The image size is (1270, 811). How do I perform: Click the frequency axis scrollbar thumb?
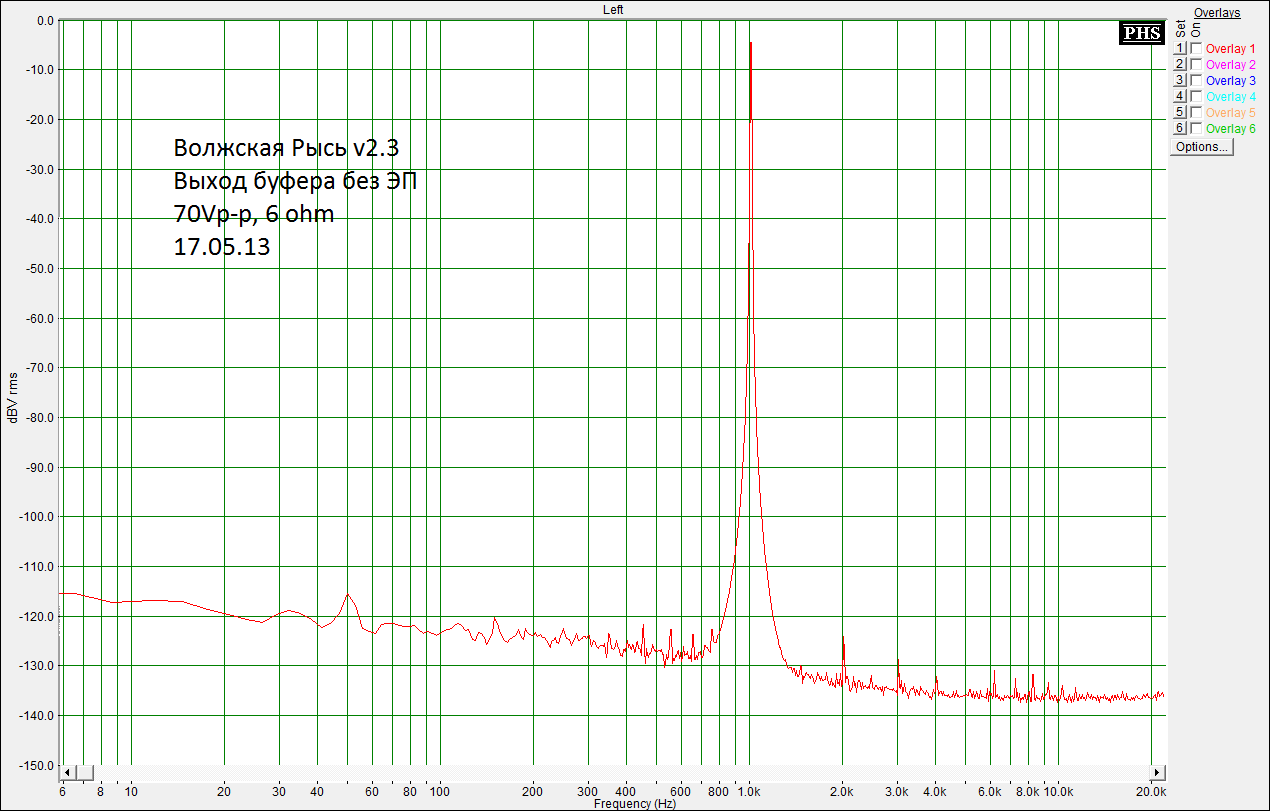tap(85, 773)
